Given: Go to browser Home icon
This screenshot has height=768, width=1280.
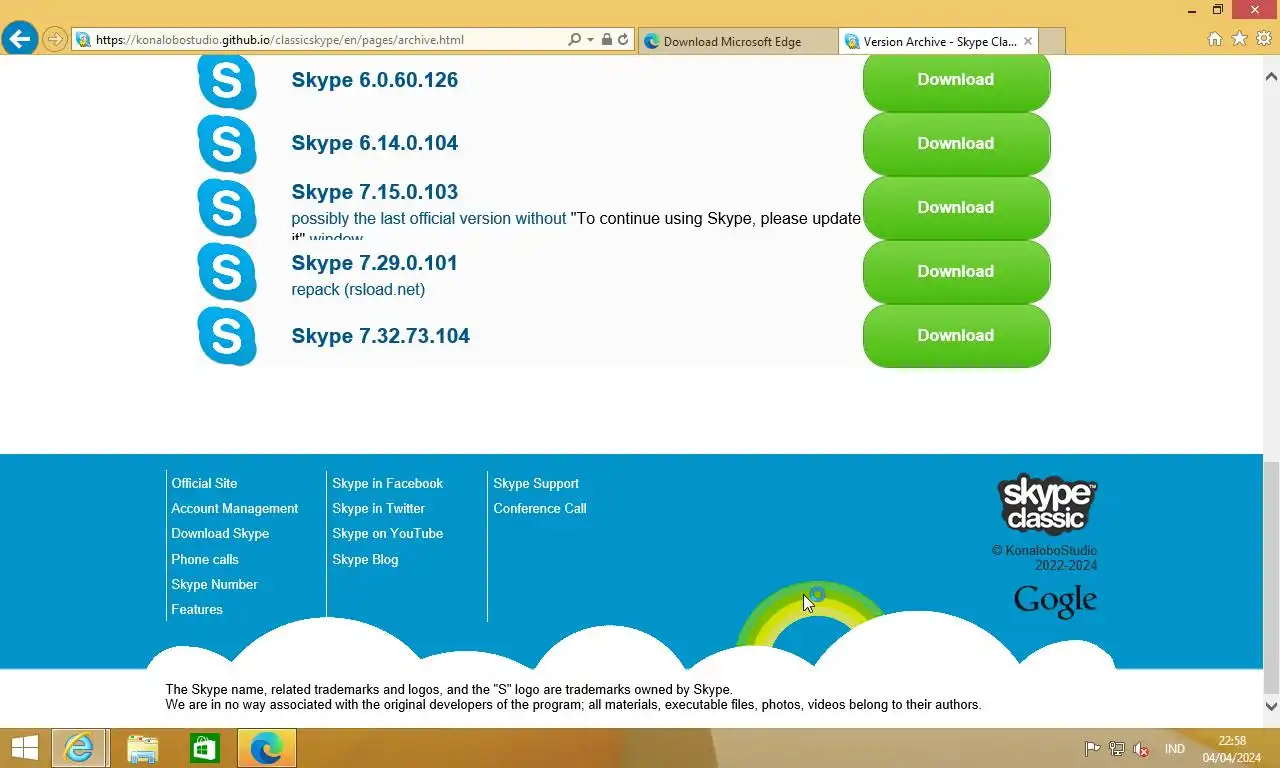Looking at the screenshot, I should coord(1215,39).
